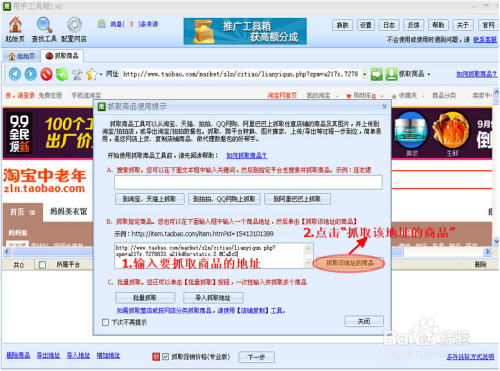
Task: Tick the select-all checkbox beside 所属平台
Action: (x=42, y=265)
